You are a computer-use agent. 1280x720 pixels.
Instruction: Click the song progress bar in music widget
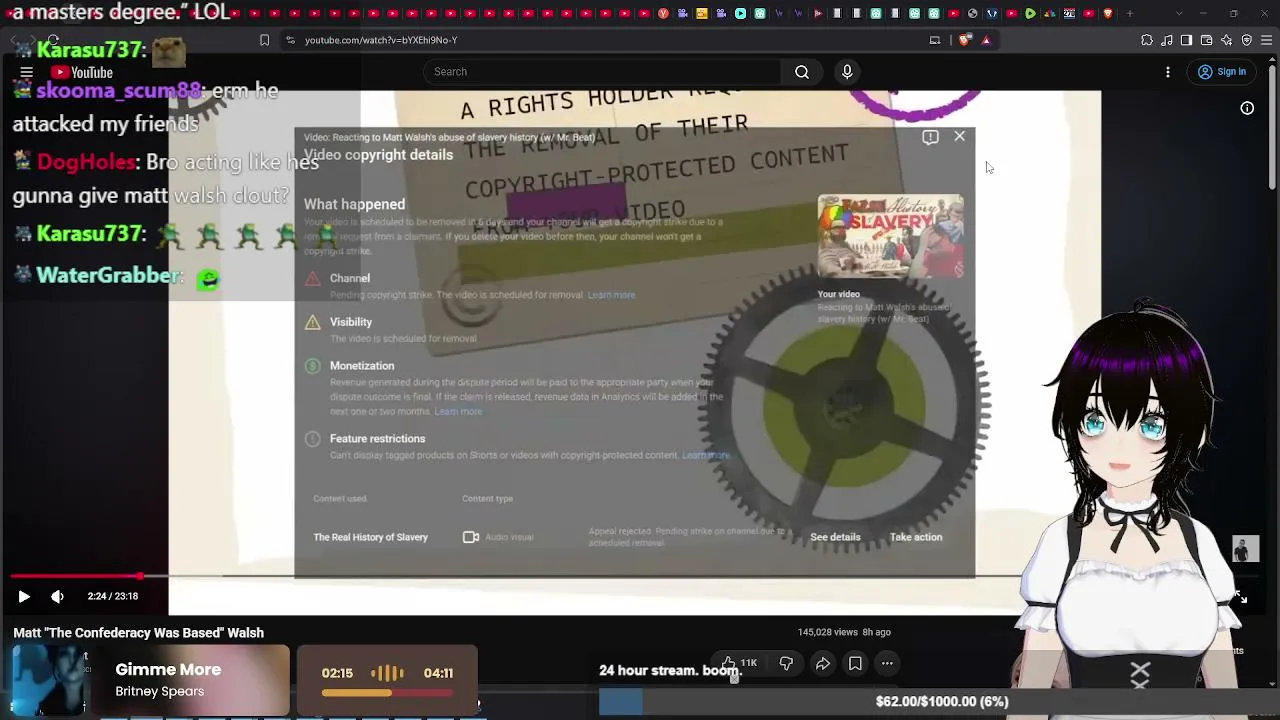click(x=387, y=692)
